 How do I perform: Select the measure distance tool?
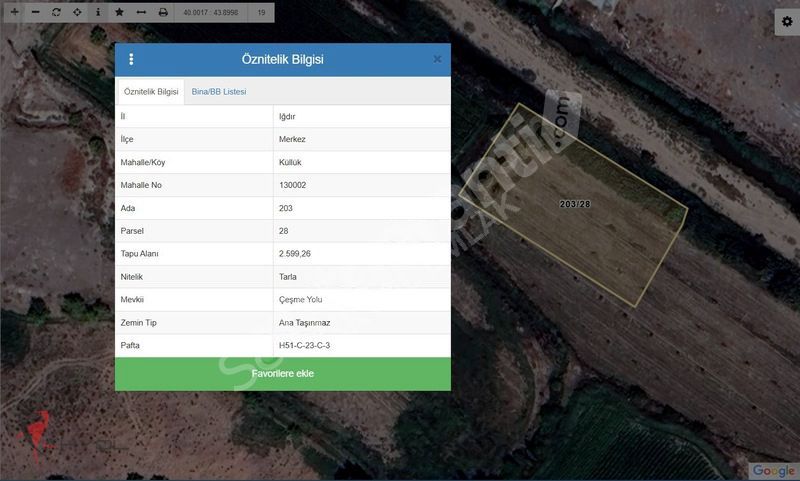point(141,12)
